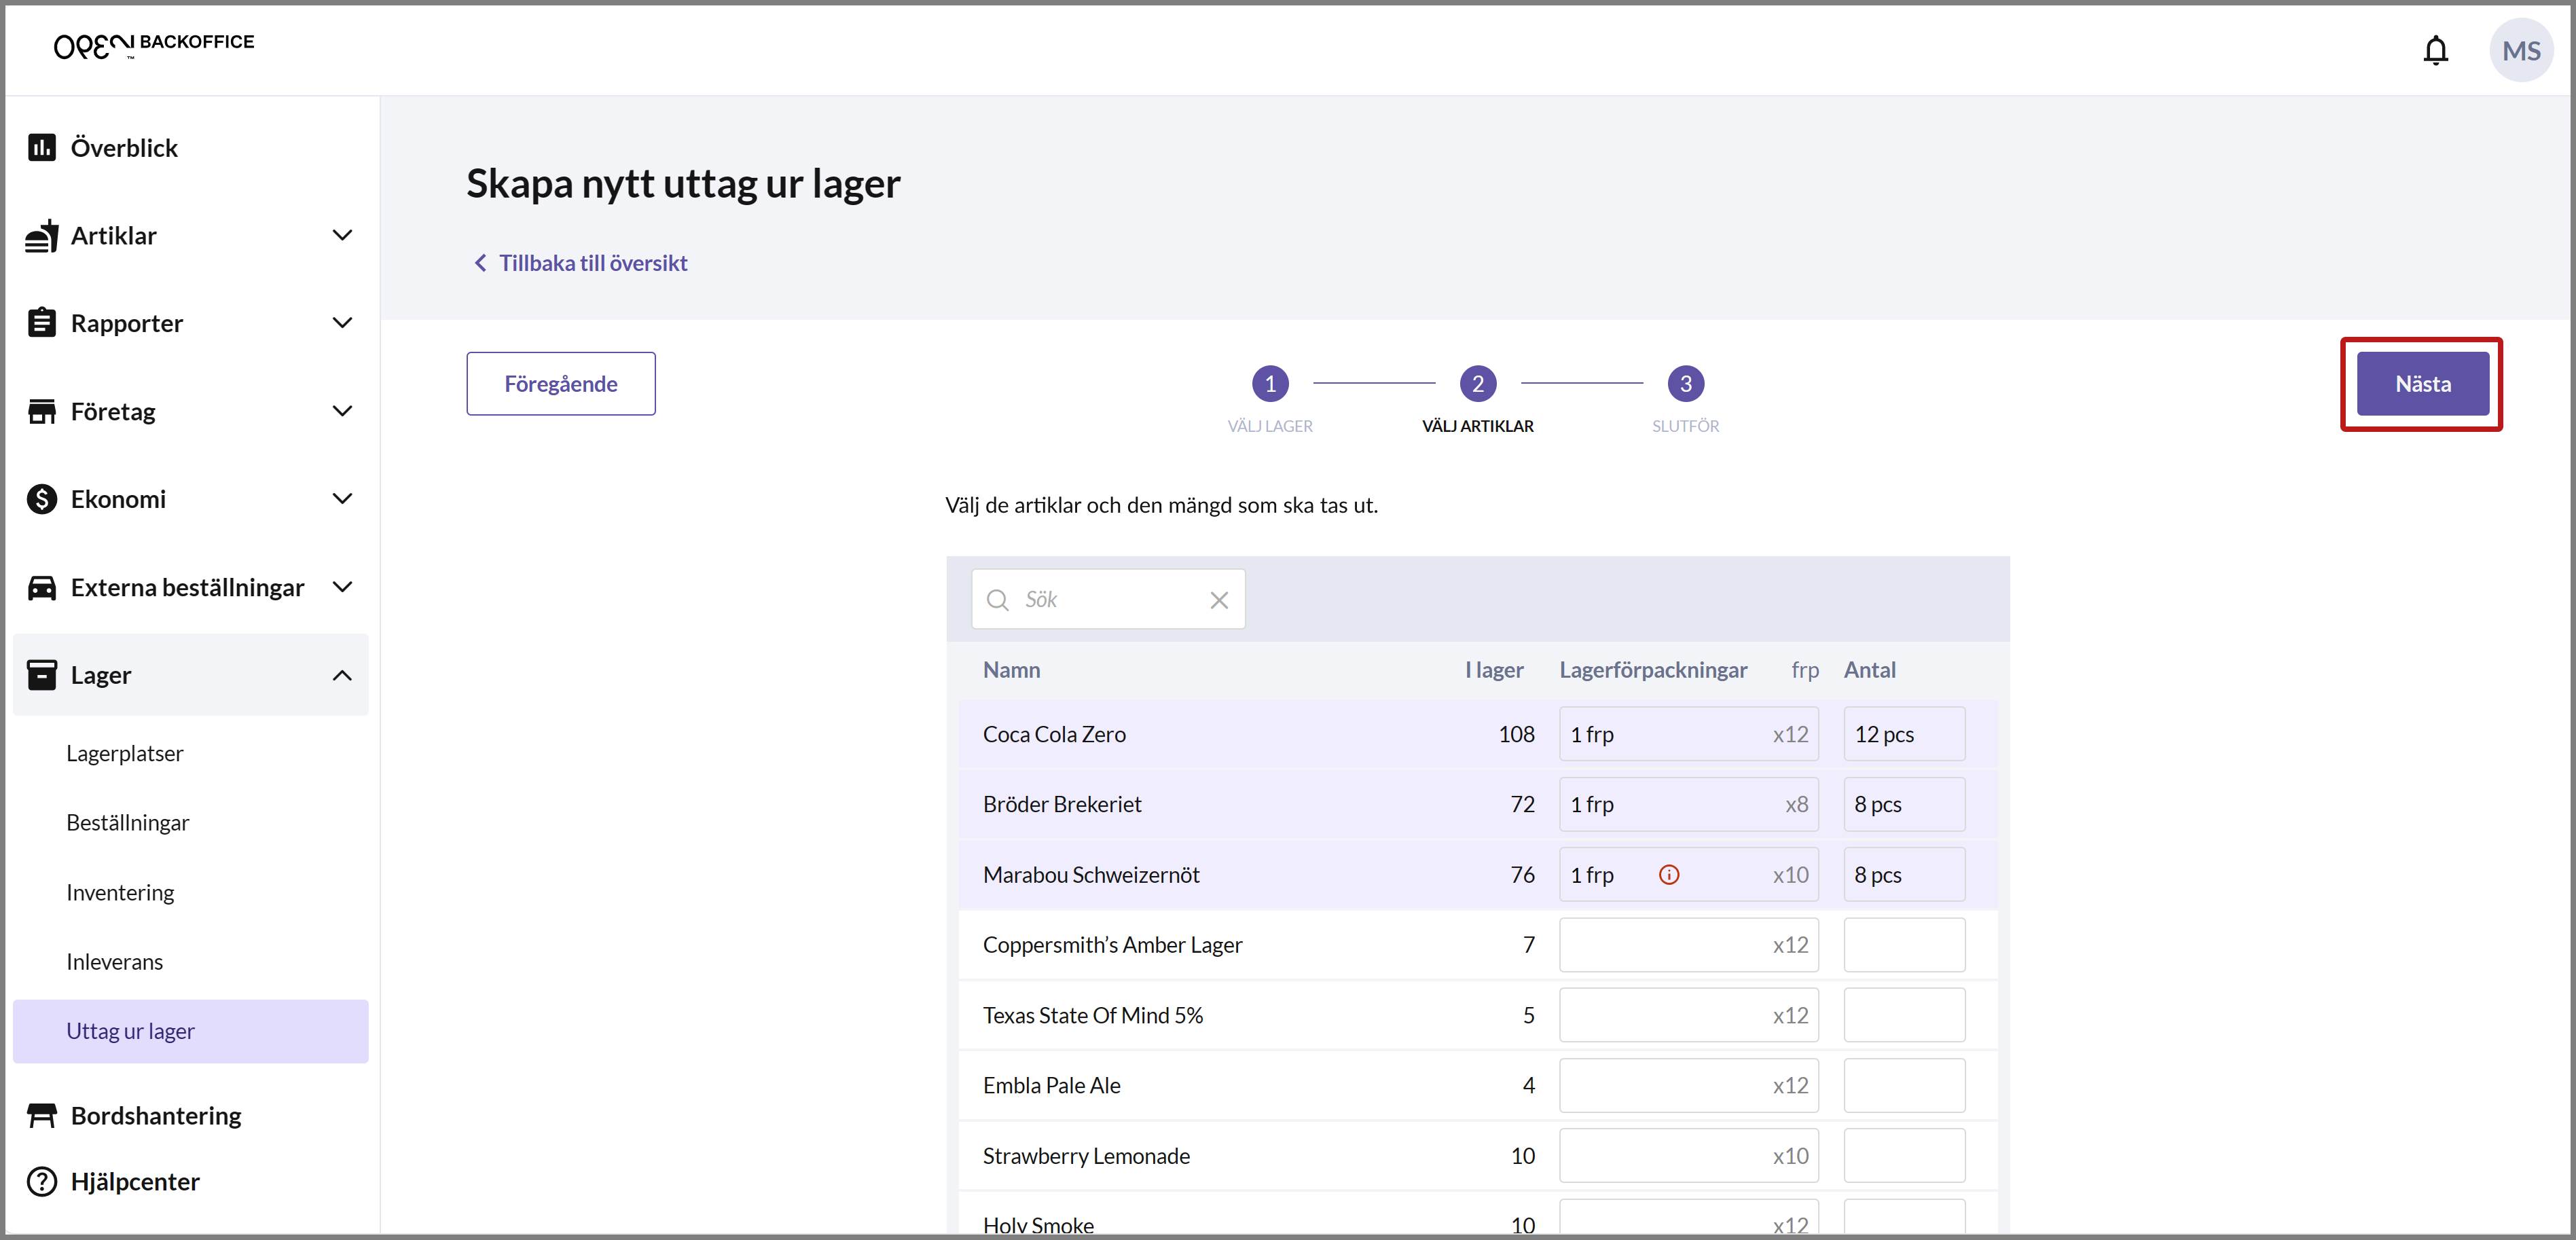Edit Bröder Brekeriet antal field
Viewport: 2576px width, 1240px height.
click(x=1904, y=805)
